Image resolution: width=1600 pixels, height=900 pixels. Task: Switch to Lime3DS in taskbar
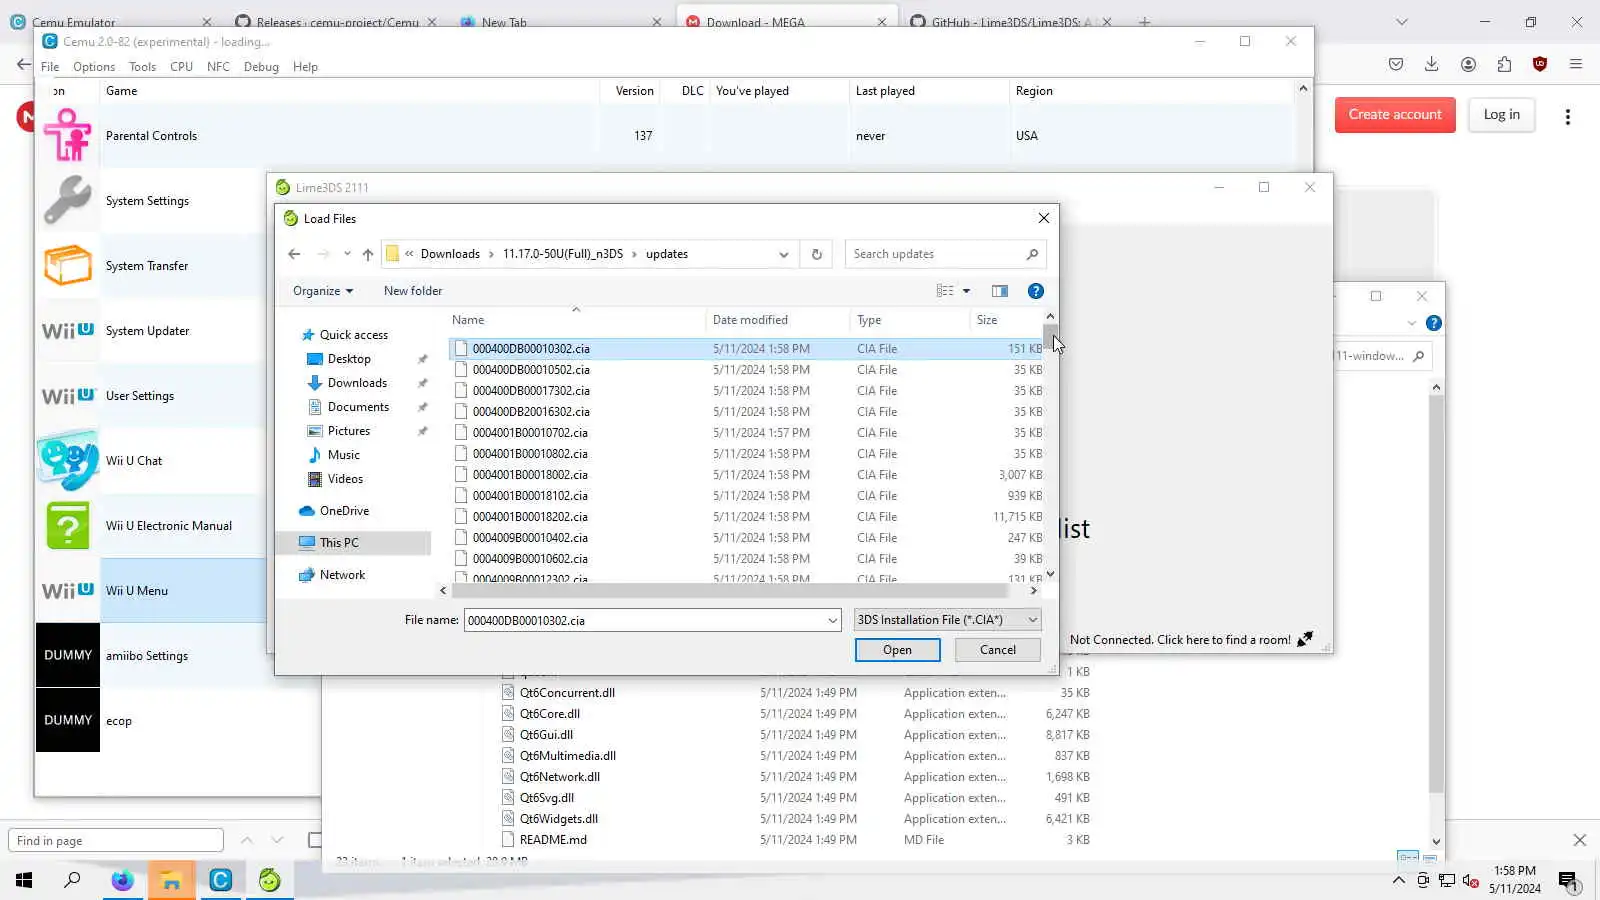pyautogui.click(x=270, y=880)
